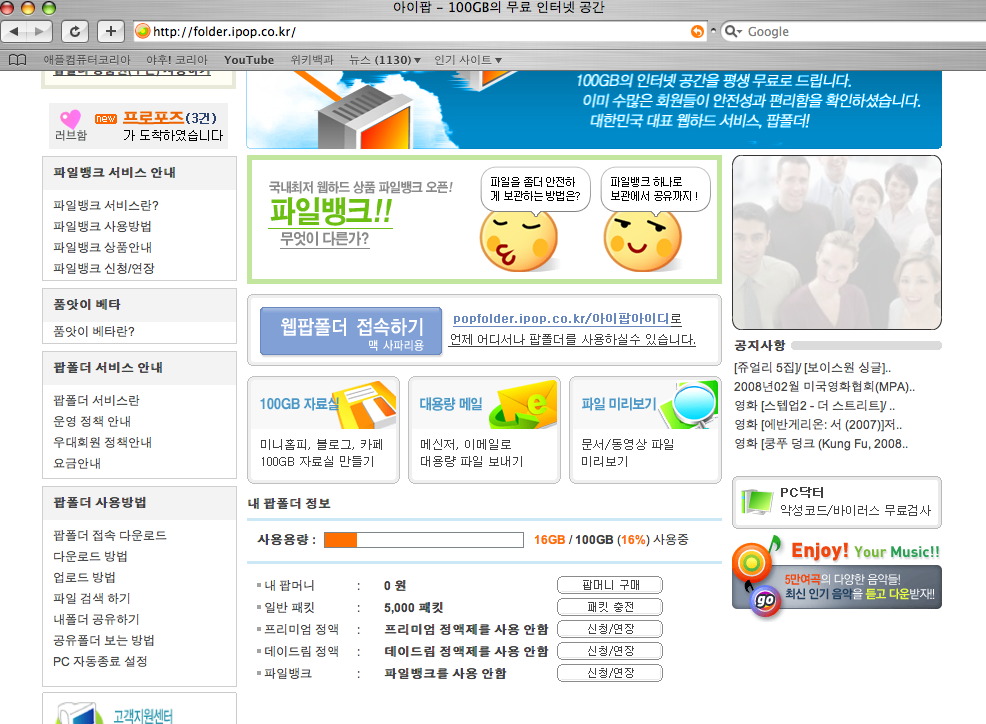Click the Enjoy! Your Music!! banner

pyautogui.click(x=837, y=575)
